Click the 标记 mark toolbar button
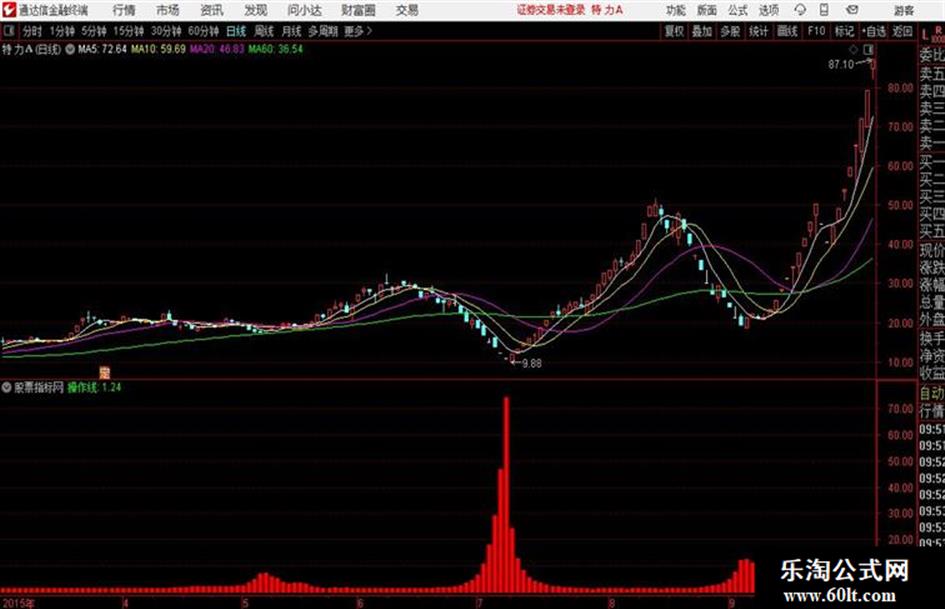 pos(844,31)
